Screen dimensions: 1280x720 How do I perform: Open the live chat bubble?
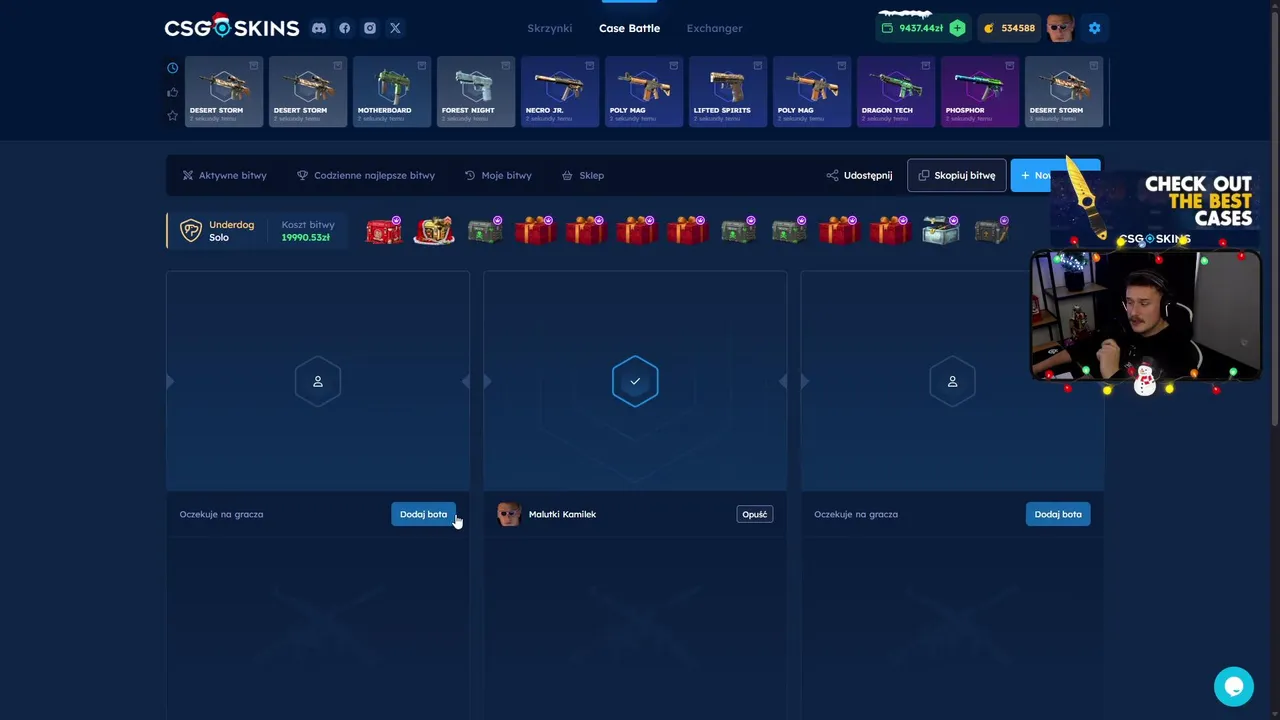pyautogui.click(x=1234, y=687)
